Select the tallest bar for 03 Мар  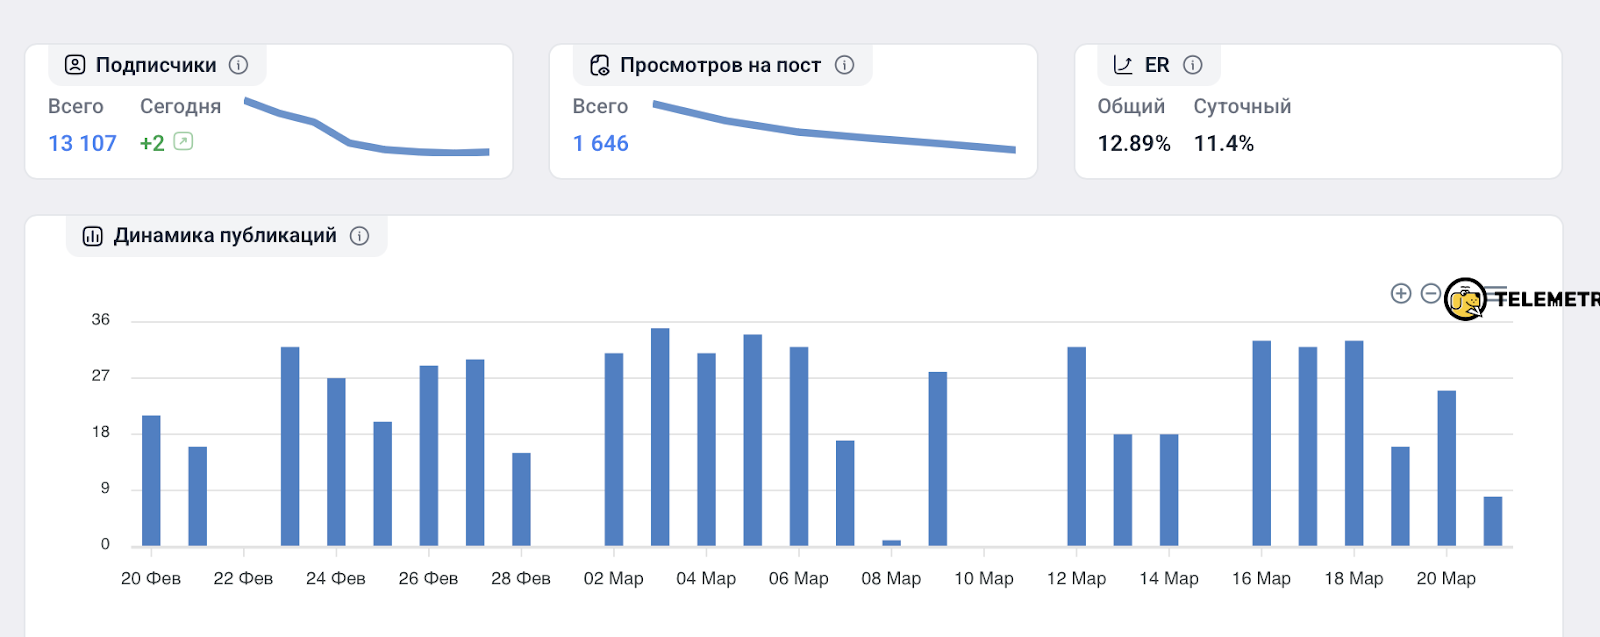(660, 436)
